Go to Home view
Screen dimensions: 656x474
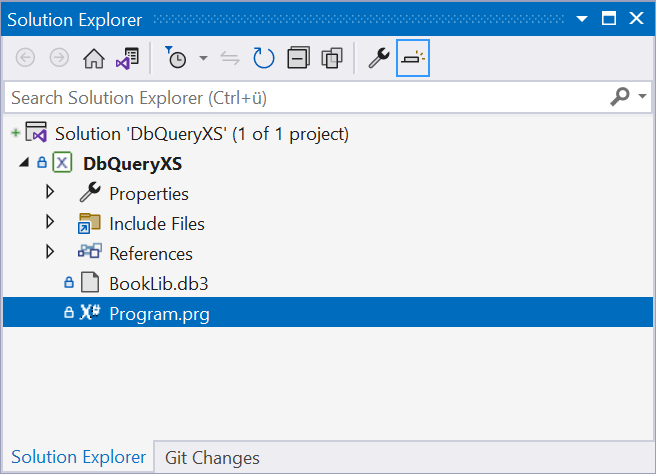coord(94,58)
